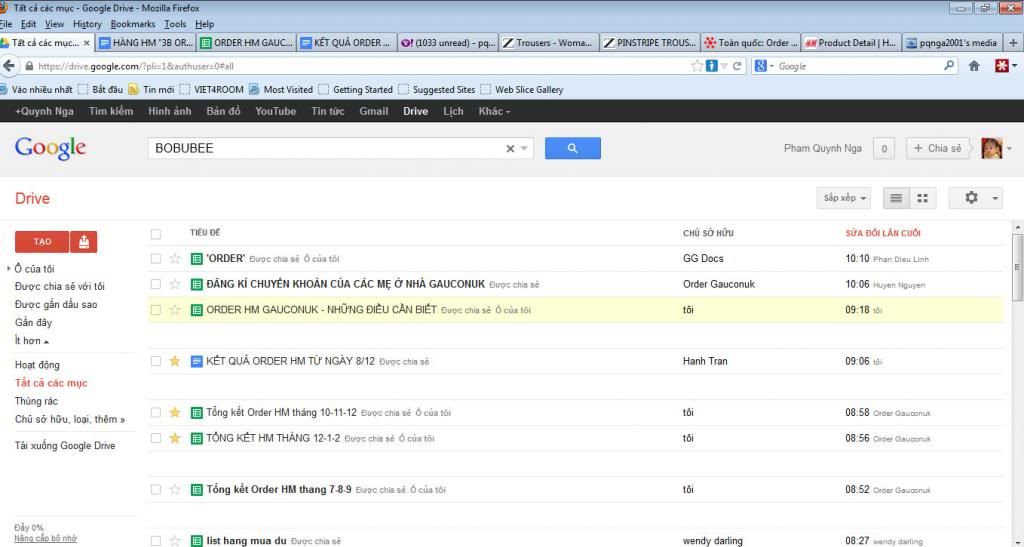Open the Sắp xếp sort dropdown
The image size is (1024, 547).
point(845,198)
